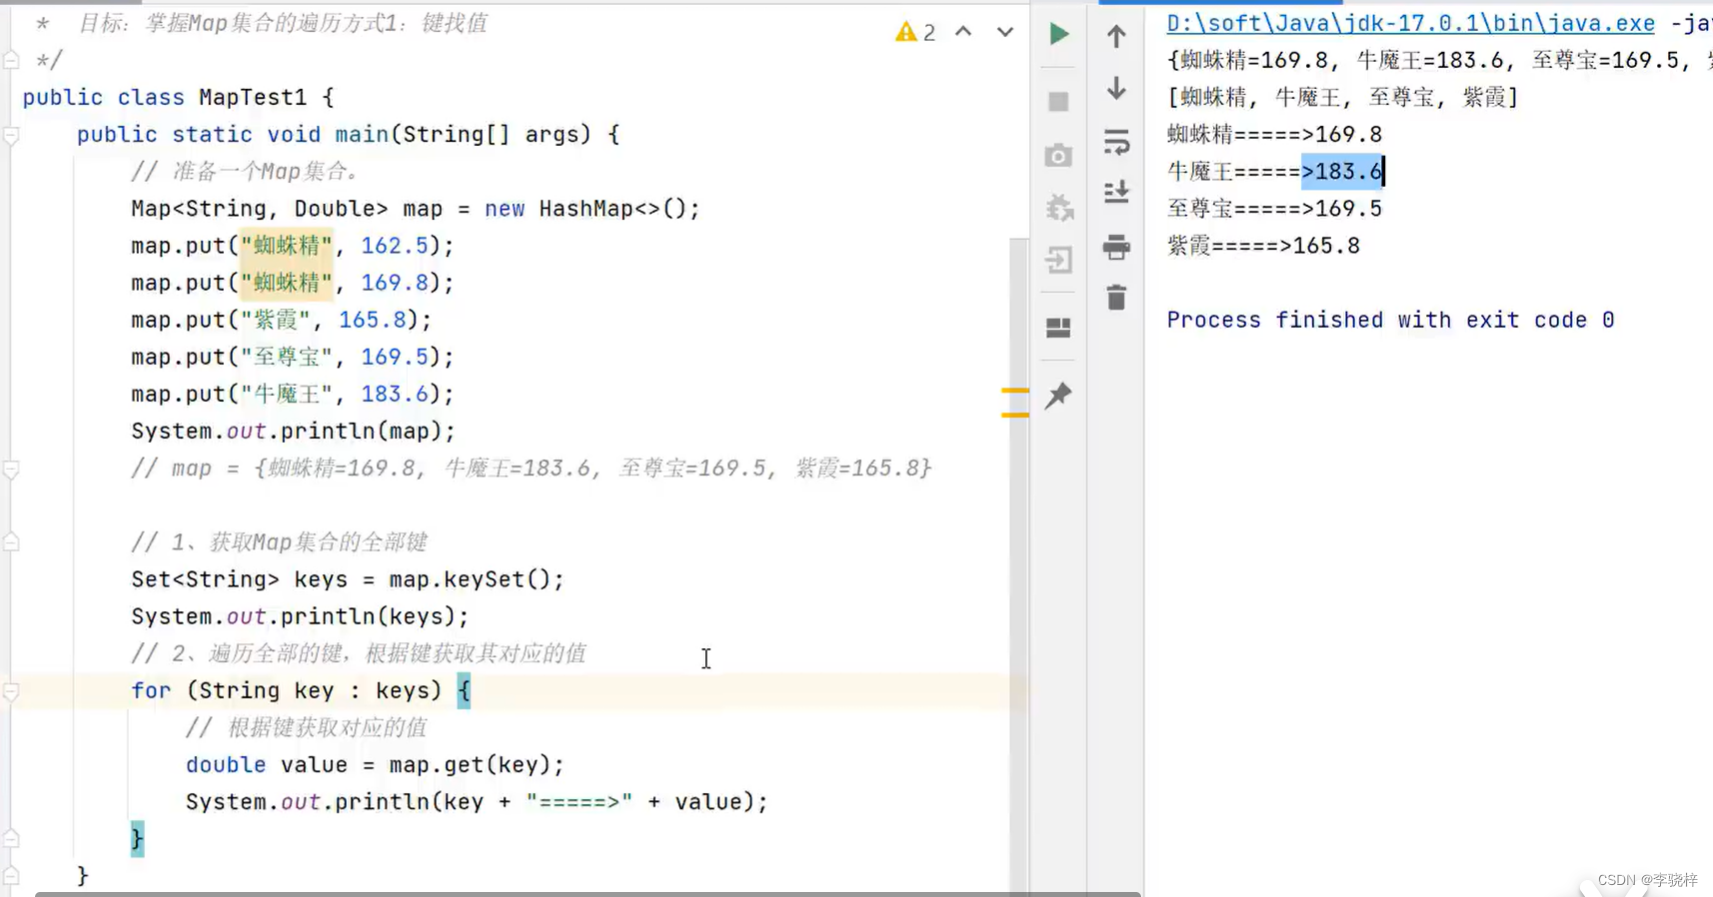The width and height of the screenshot is (1713, 897).
Task: Click on class name MapTest1
Action: [253, 97]
